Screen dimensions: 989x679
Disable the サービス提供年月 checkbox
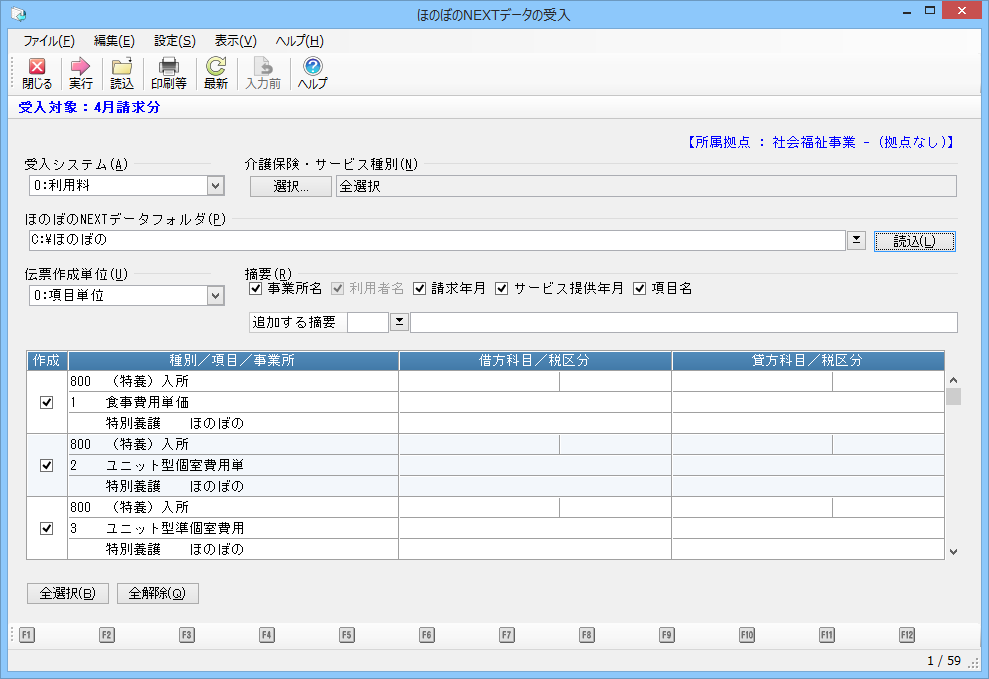(502, 289)
